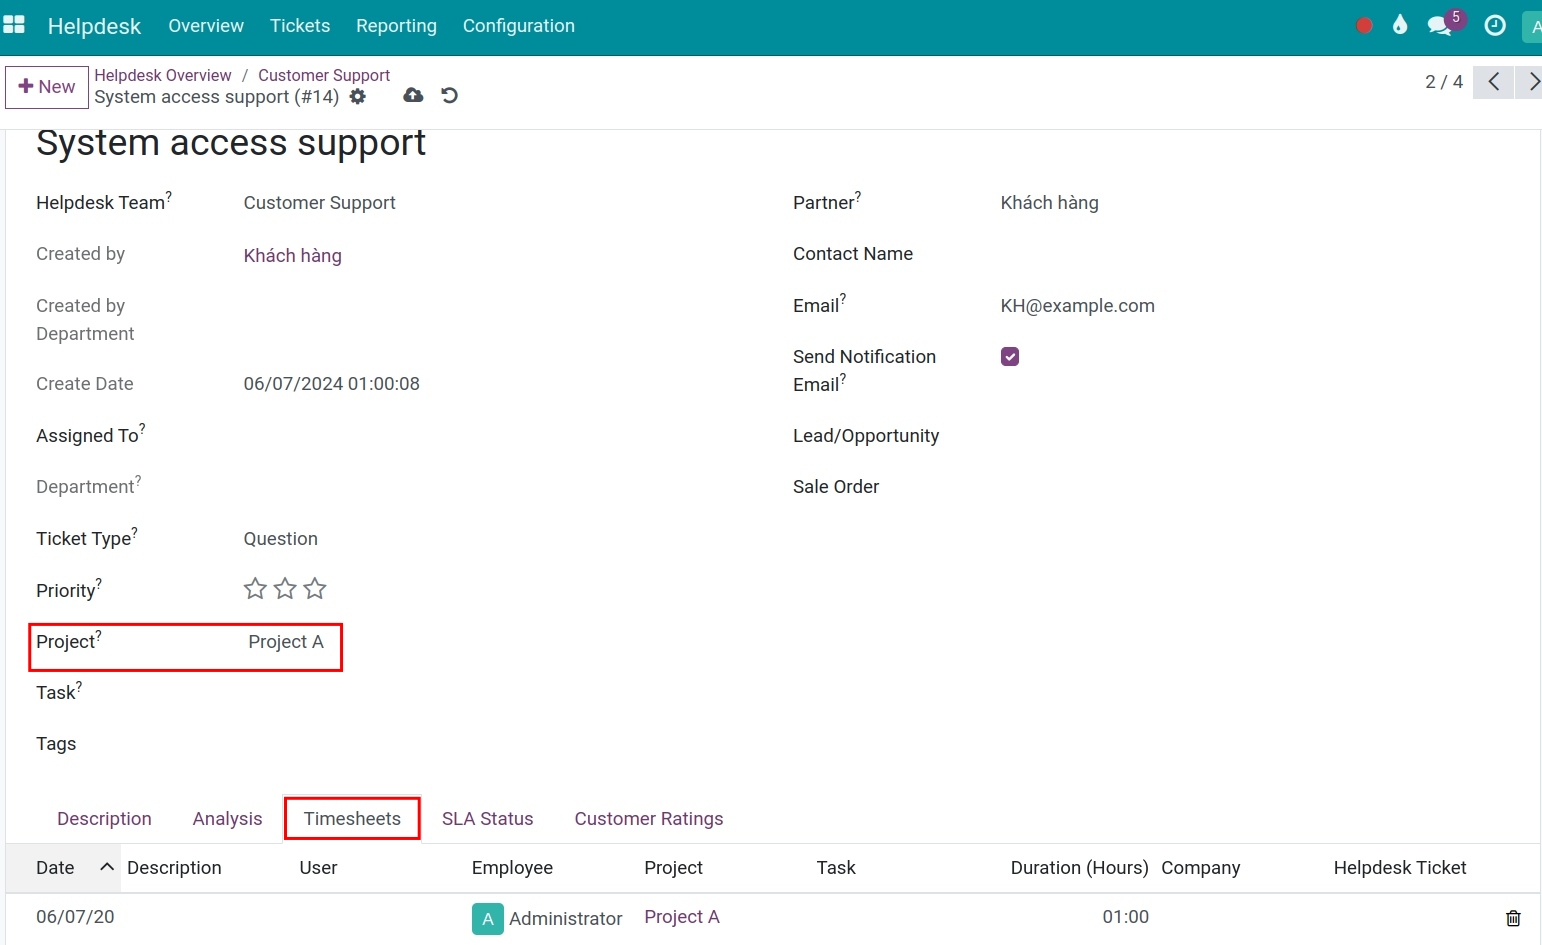Click the discard changes undo icon
The image size is (1542, 945).
click(450, 95)
